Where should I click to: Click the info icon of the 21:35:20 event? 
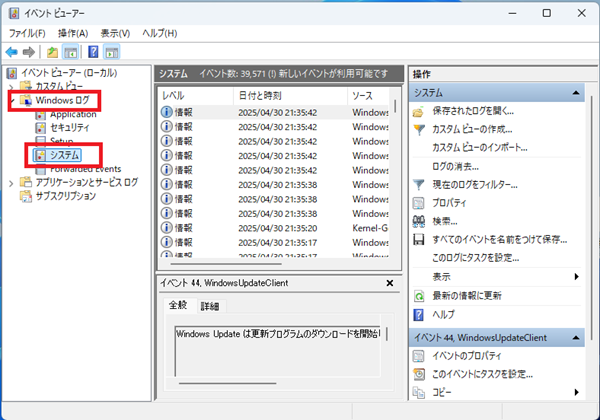pos(166,228)
